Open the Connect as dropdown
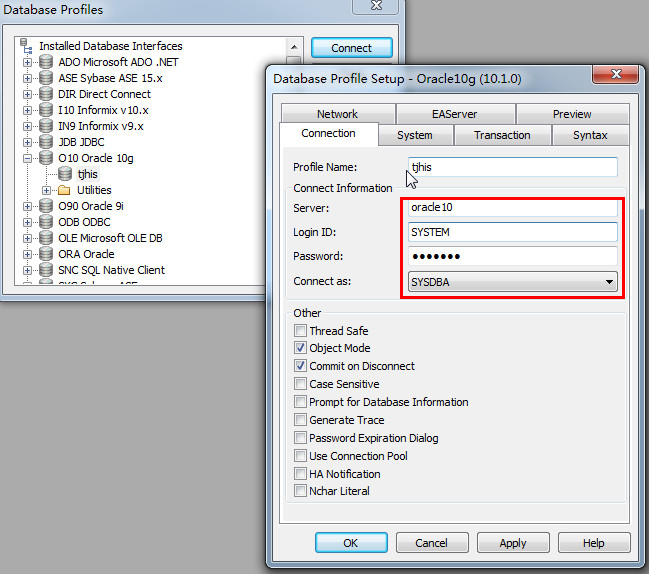 (x=512, y=282)
